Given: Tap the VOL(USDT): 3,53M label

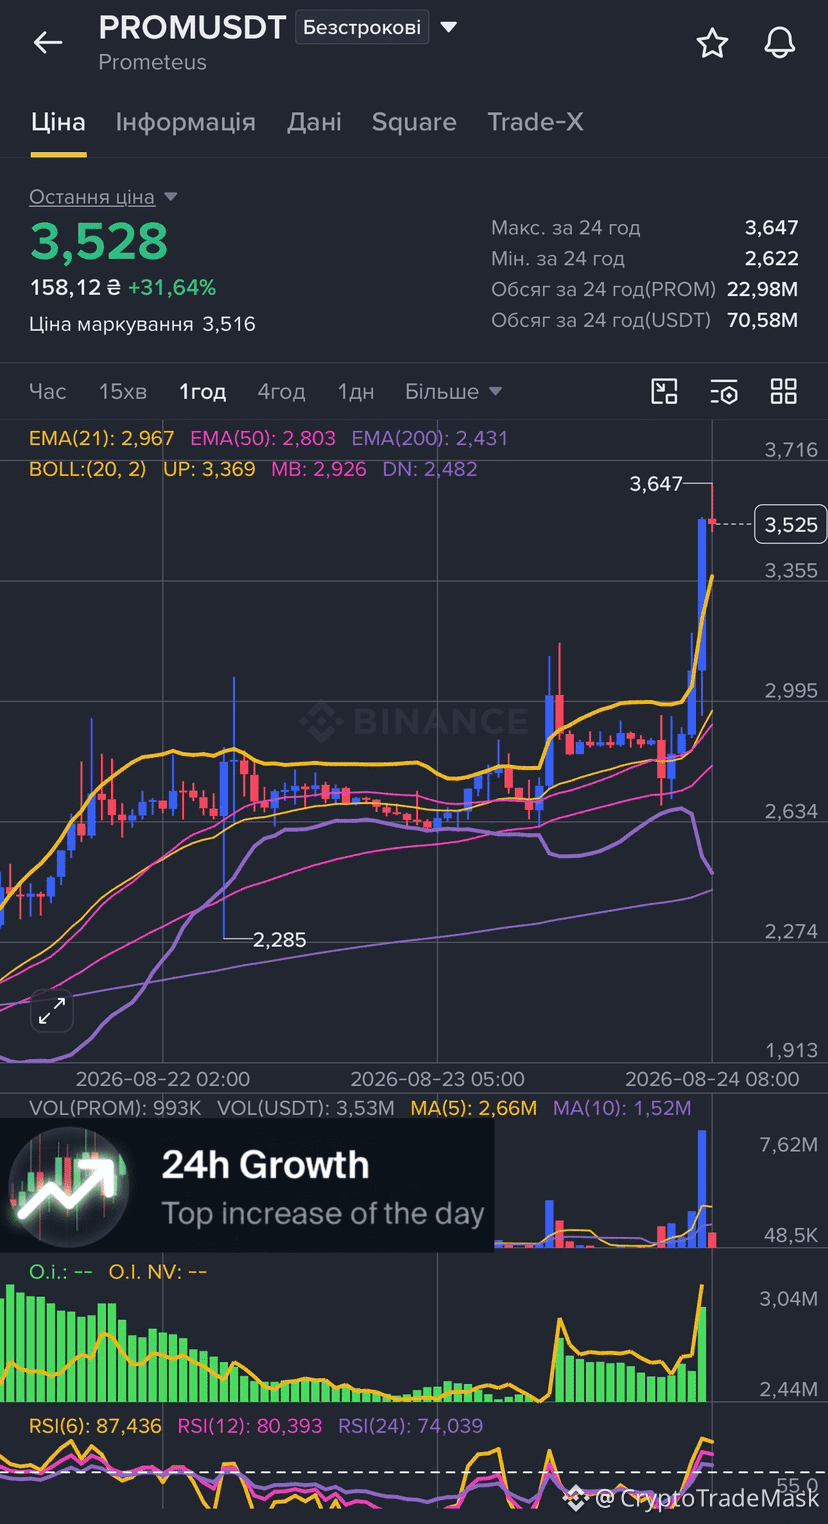Looking at the screenshot, I should [306, 1108].
